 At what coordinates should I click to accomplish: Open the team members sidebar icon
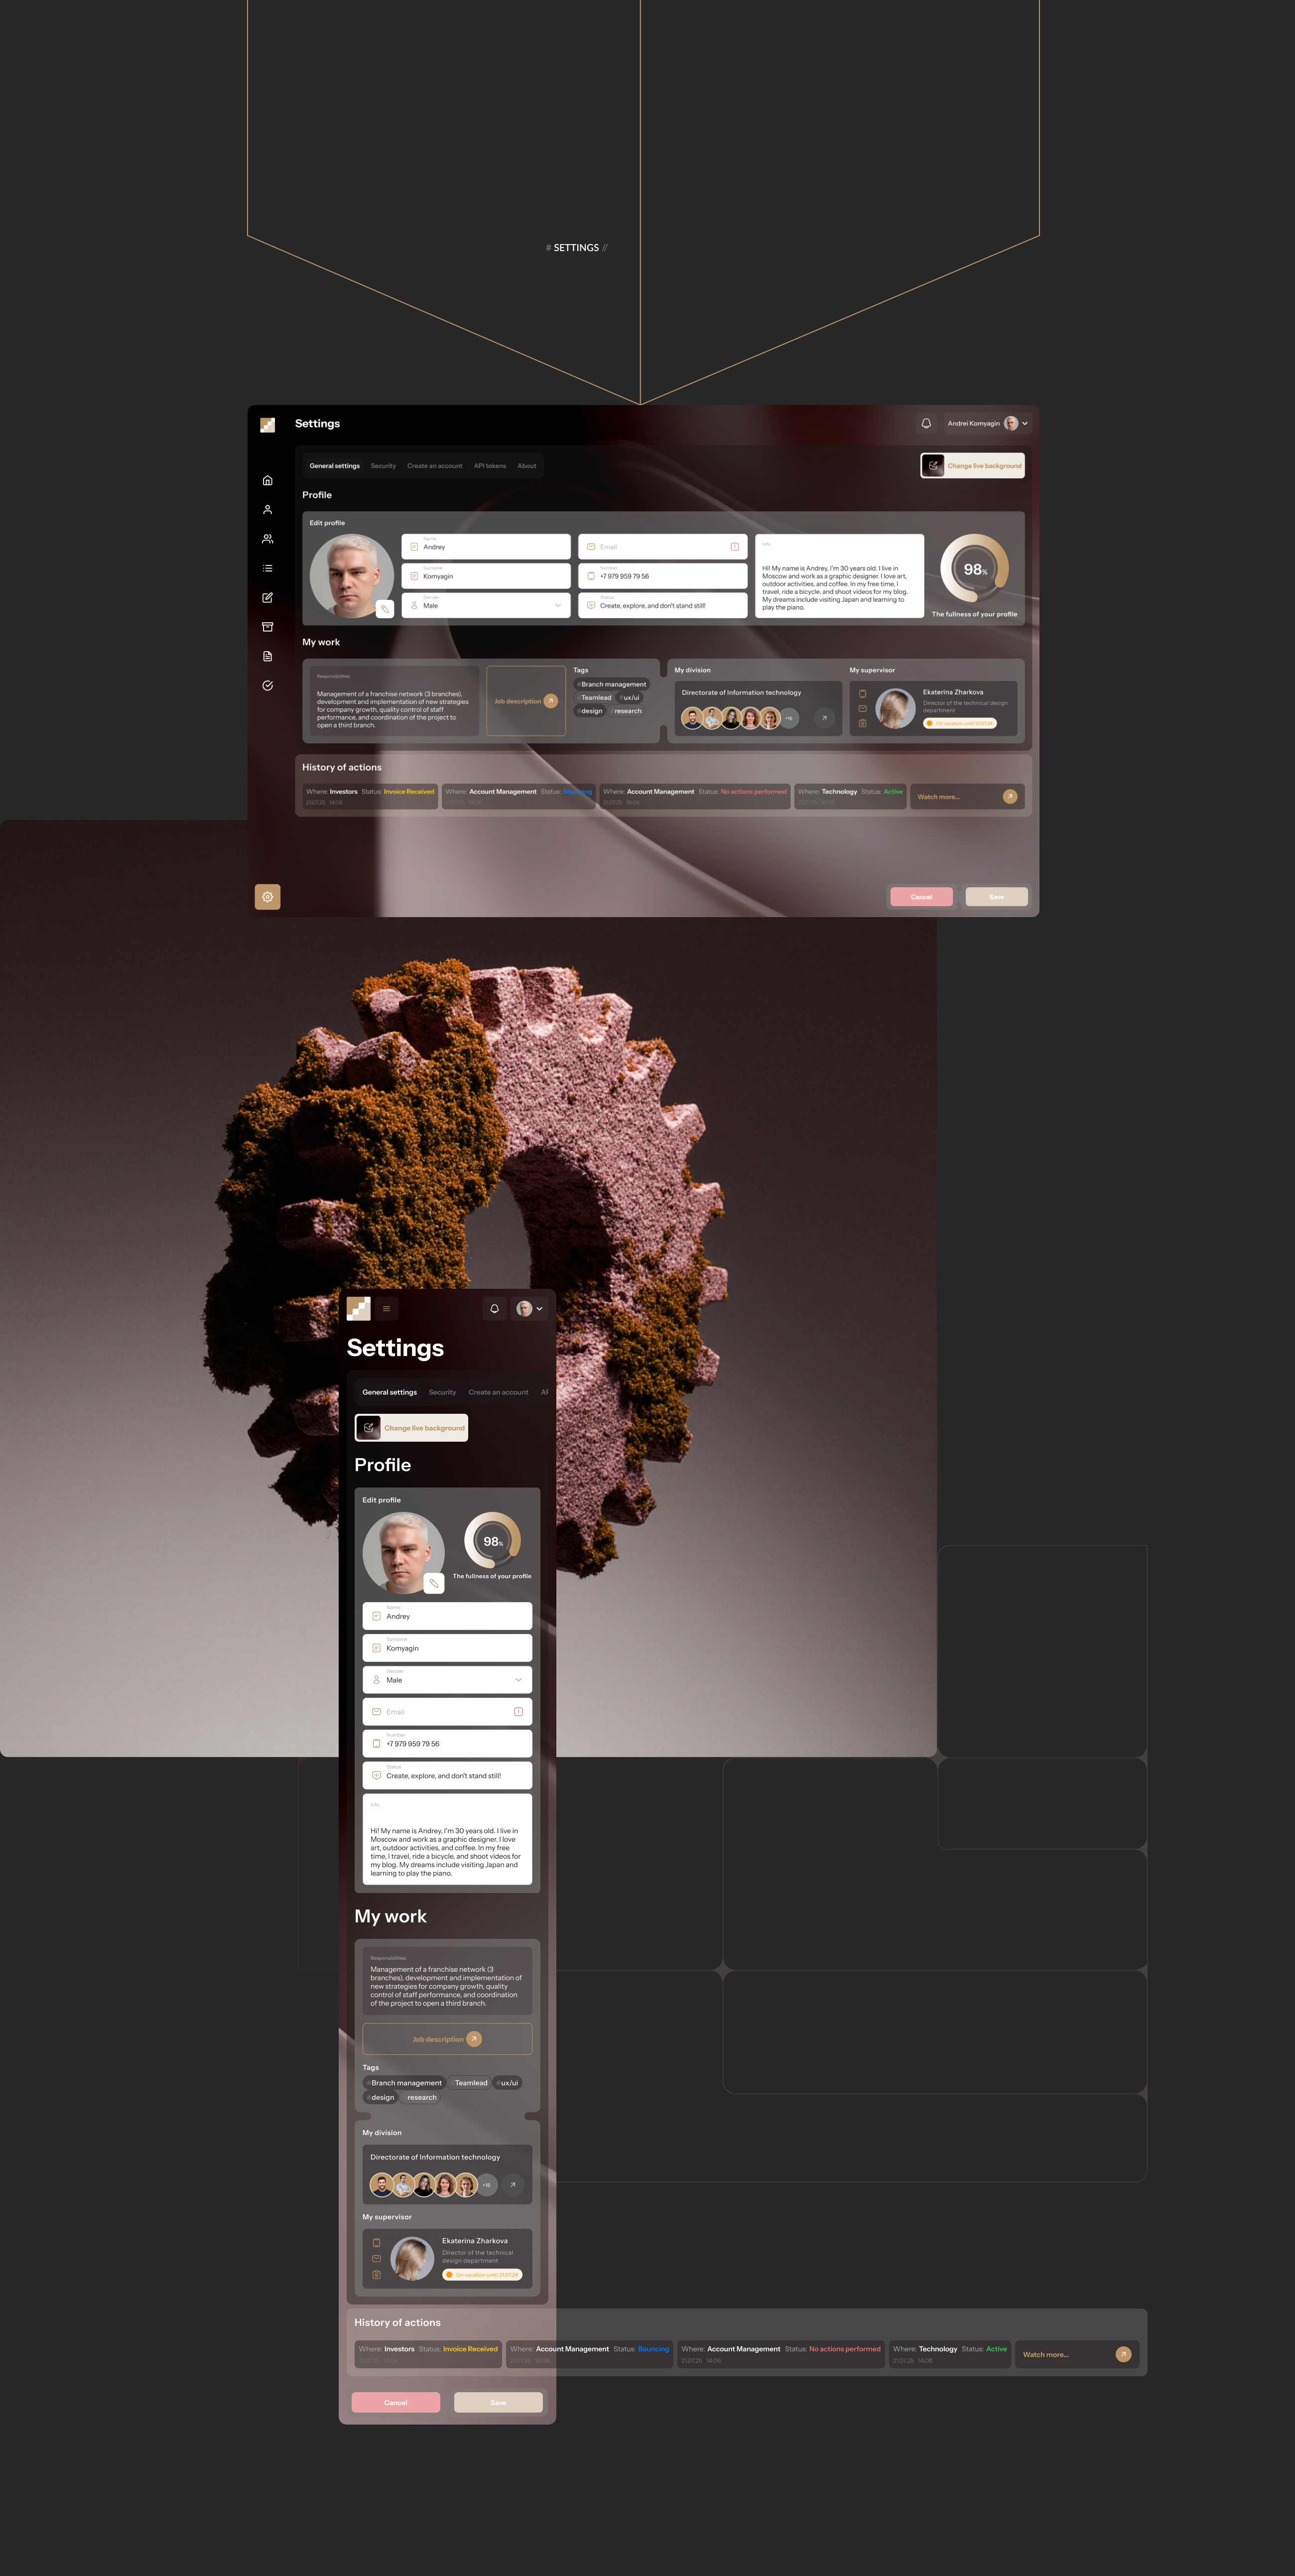click(267, 539)
